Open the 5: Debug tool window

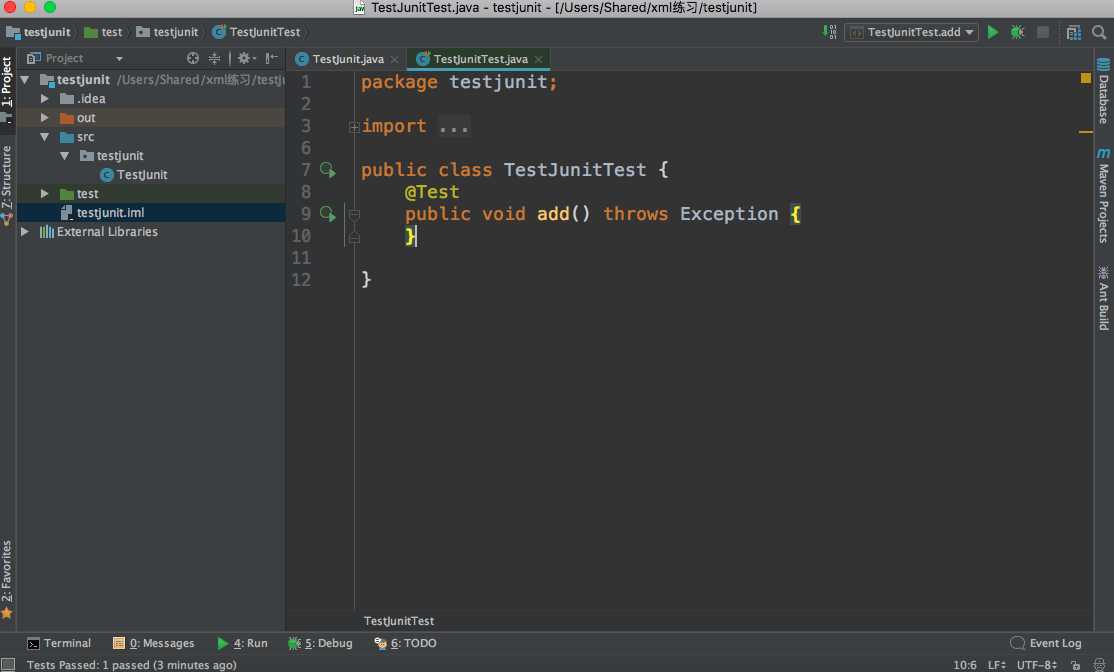point(320,643)
